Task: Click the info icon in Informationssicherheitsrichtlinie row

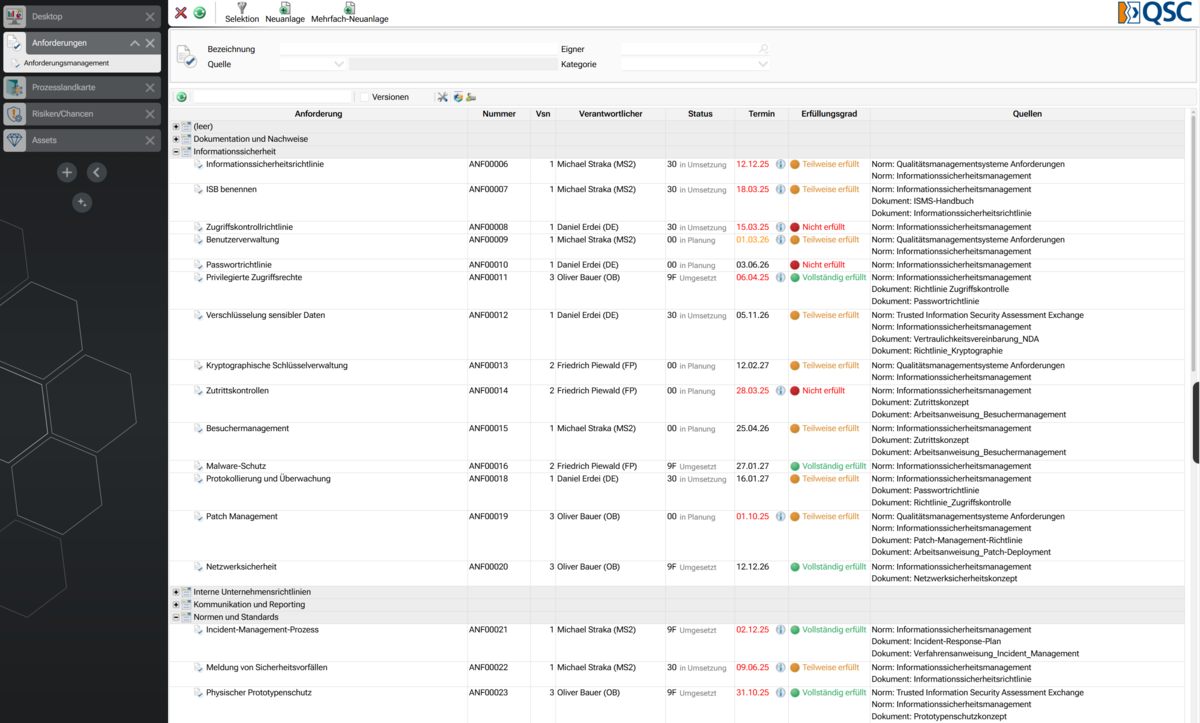Action: click(781, 164)
